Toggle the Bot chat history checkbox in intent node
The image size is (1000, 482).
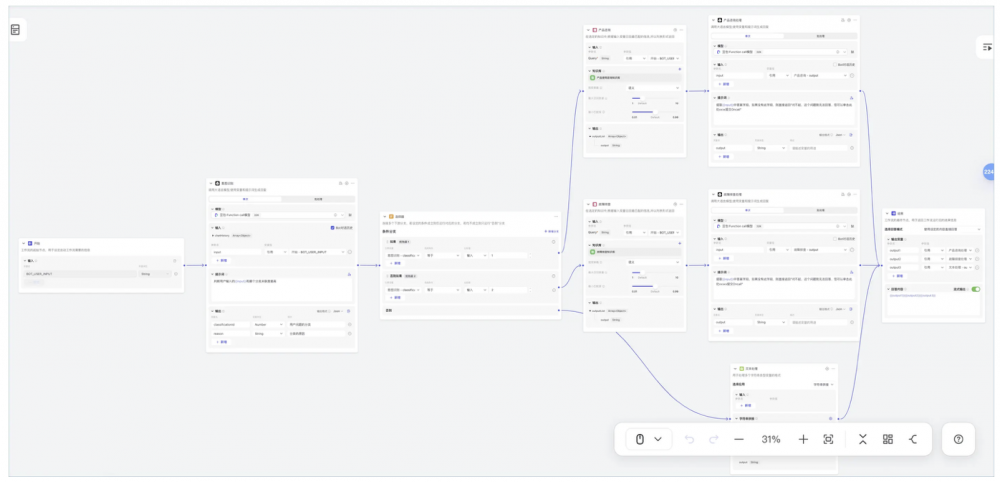click(x=333, y=228)
